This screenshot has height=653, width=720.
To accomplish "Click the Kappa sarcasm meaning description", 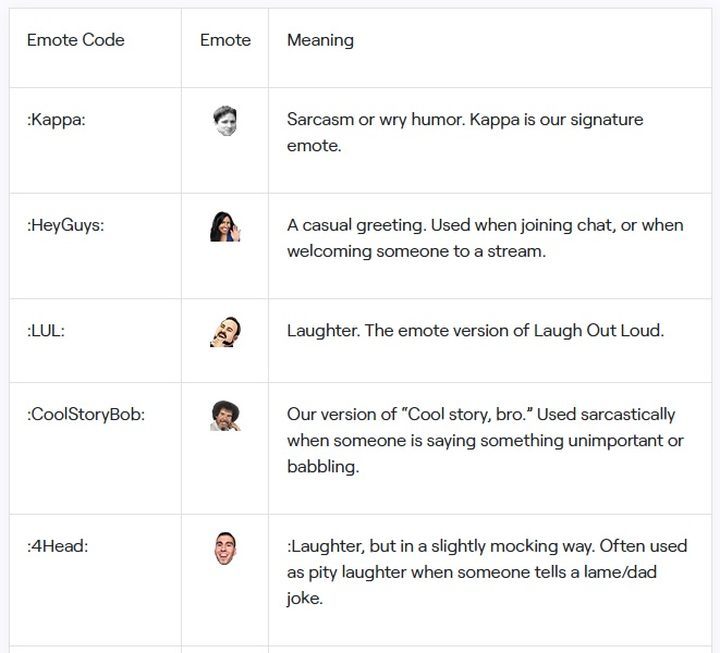I will 465,132.
